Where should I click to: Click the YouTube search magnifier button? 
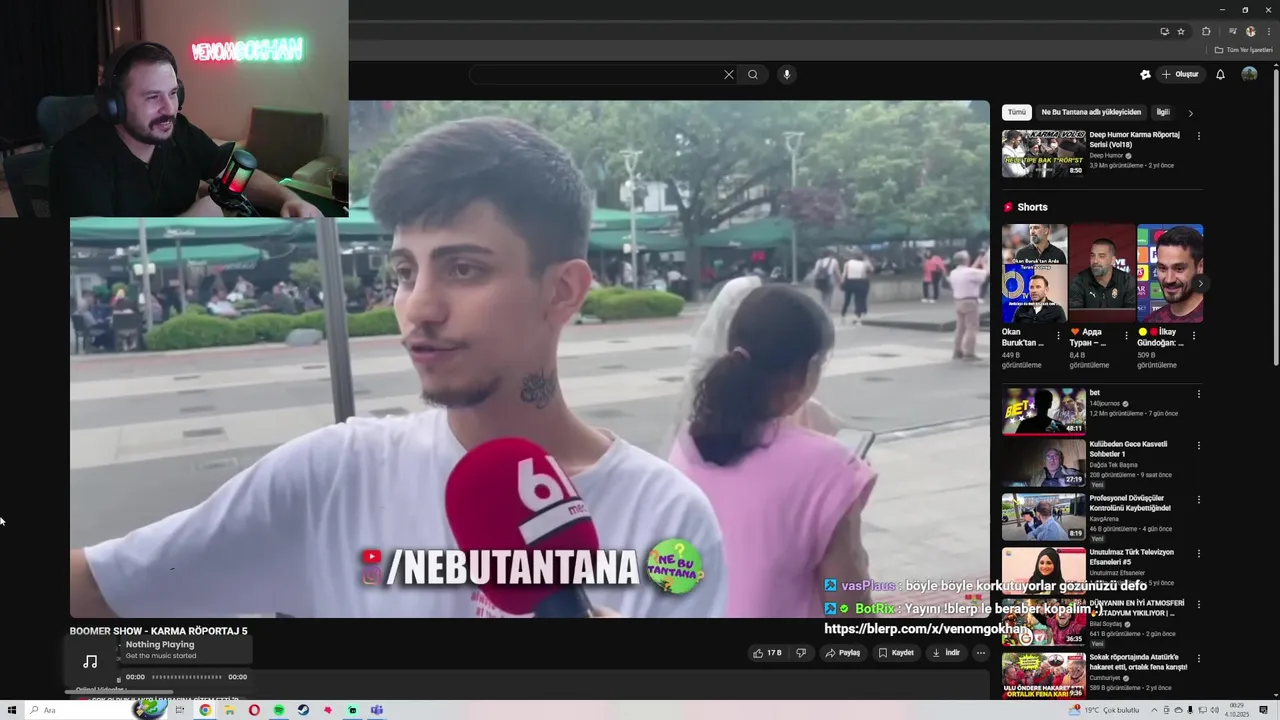click(x=753, y=74)
